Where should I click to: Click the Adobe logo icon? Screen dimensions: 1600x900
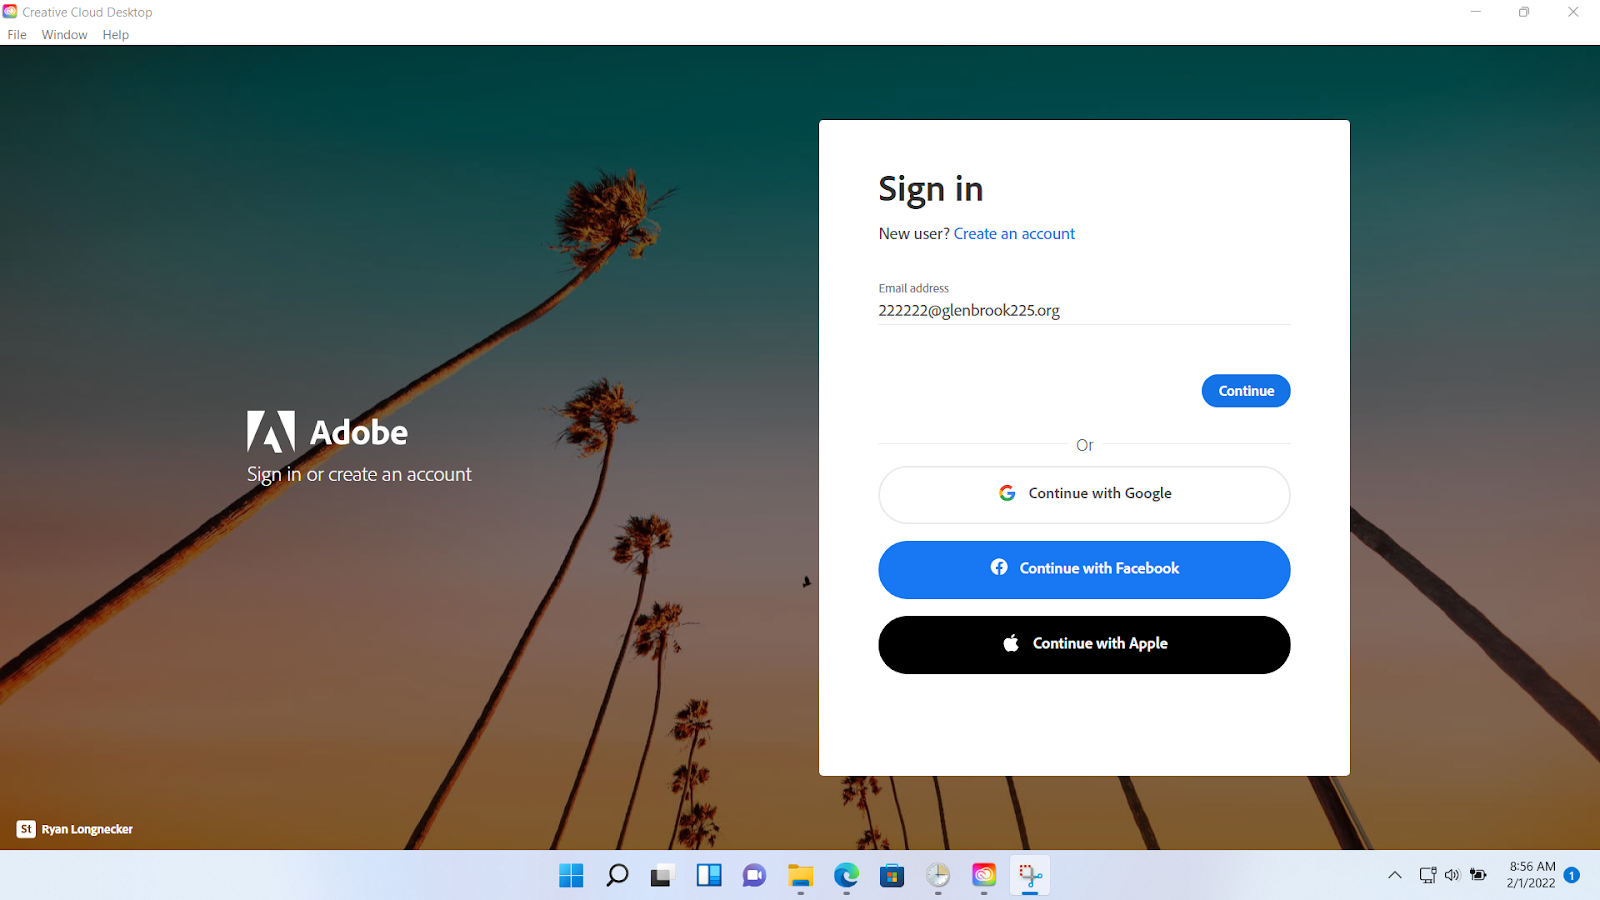[x=271, y=432]
